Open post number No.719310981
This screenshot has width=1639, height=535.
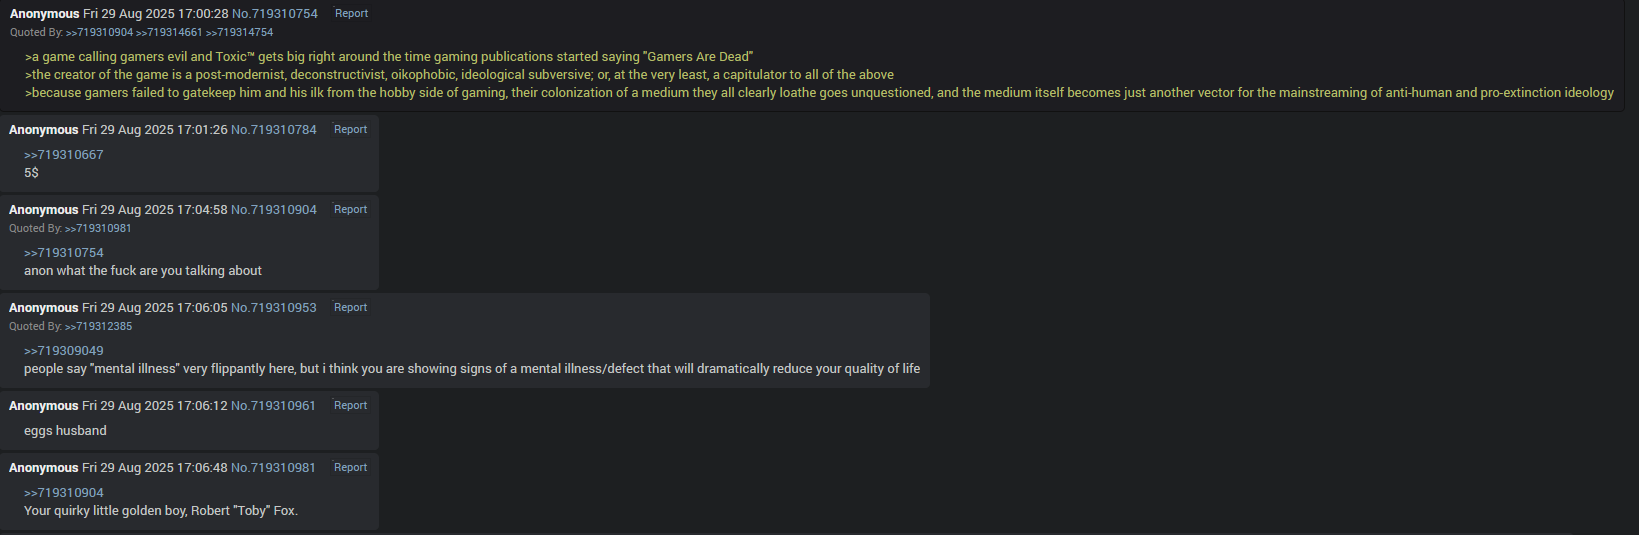[274, 468]
